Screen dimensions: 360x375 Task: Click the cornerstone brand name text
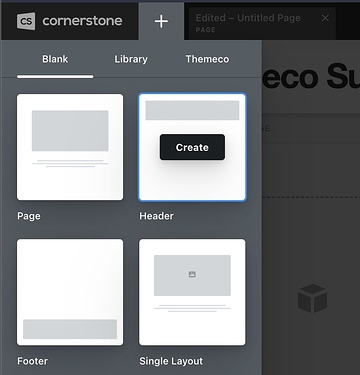click(x=82, y=21)
